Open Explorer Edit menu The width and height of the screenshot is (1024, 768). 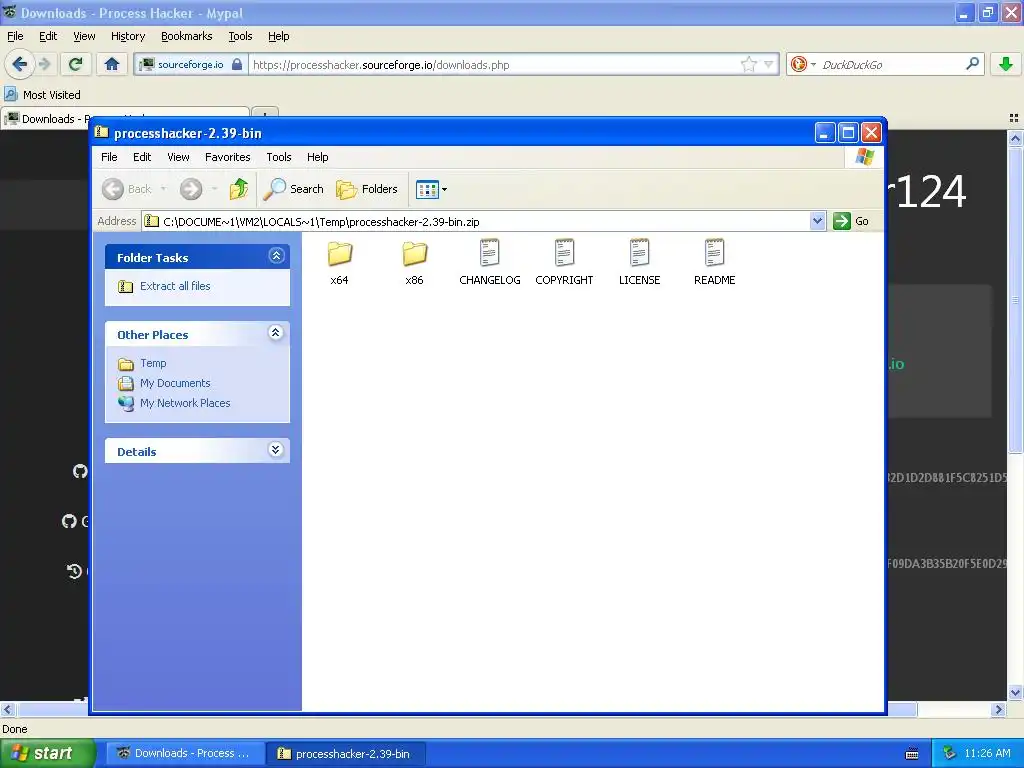pos(142,157)
